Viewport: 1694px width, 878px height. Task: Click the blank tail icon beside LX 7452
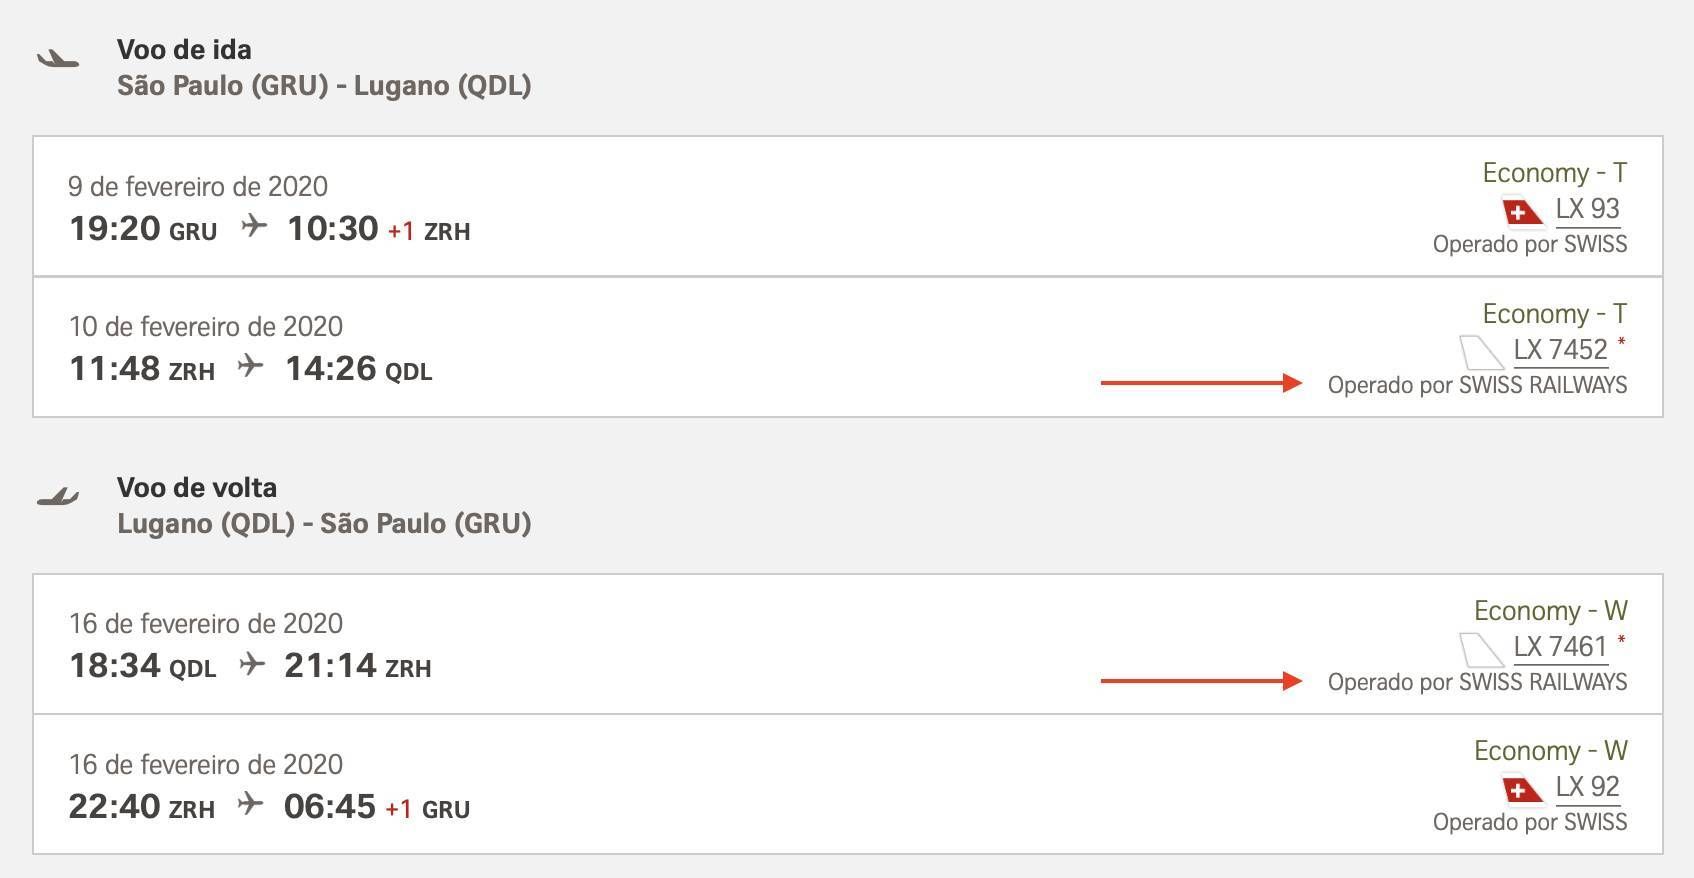point(1482,352)
